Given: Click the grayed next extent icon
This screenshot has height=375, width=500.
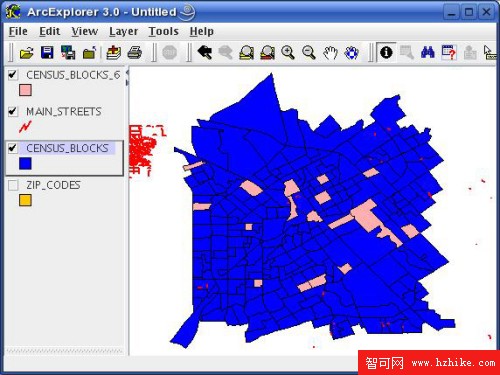Looking at the screenshot, I should click(226, 53).
